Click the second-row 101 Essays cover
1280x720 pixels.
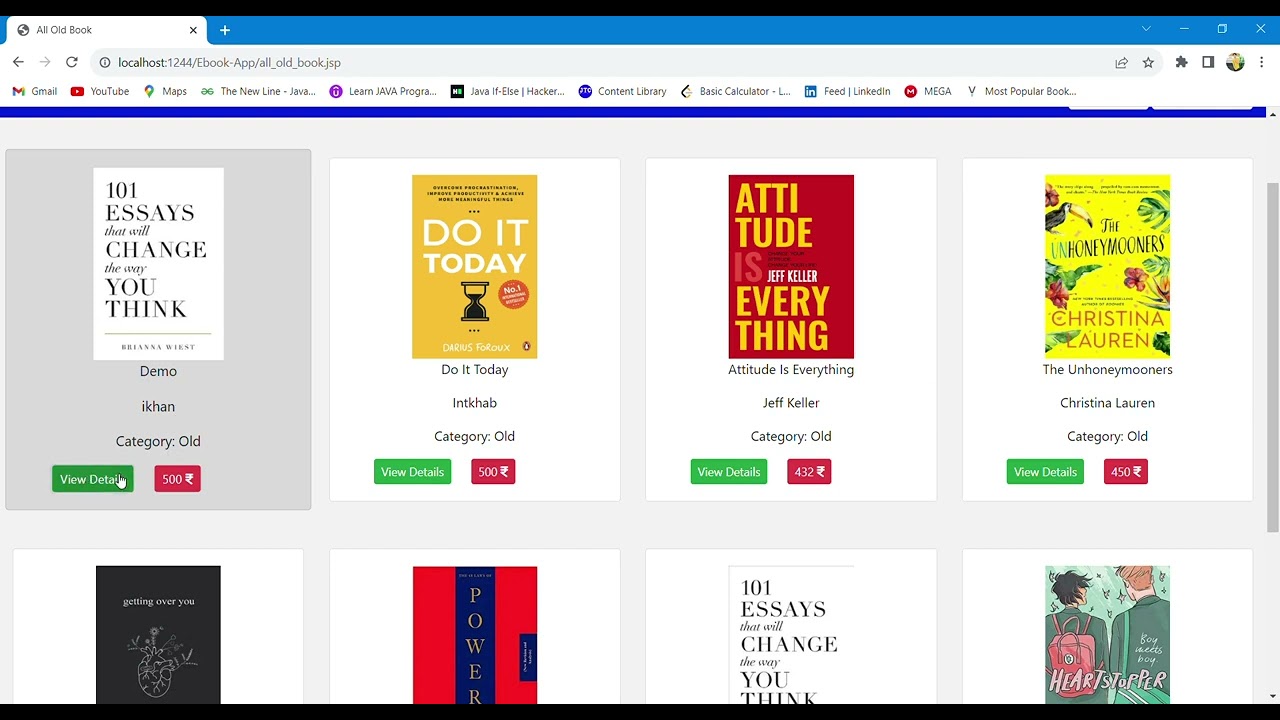click(x=791, y=635)
